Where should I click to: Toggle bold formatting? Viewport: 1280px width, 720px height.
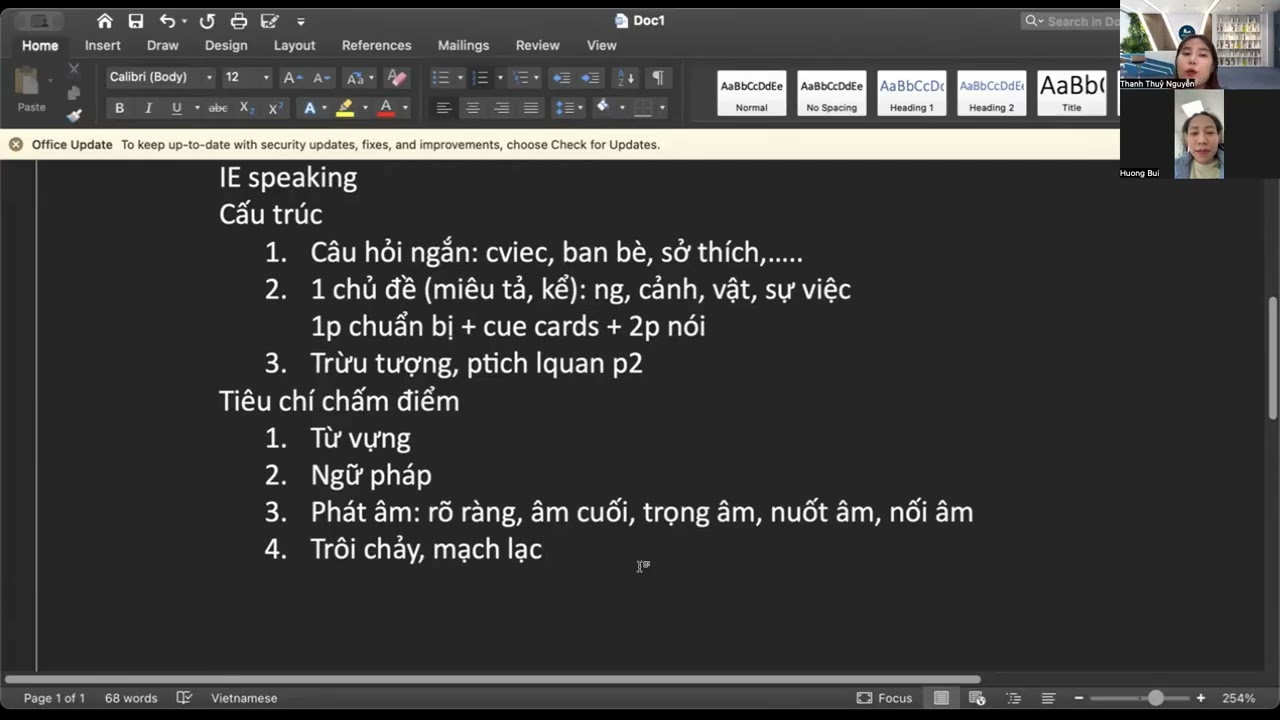point(119,108)
